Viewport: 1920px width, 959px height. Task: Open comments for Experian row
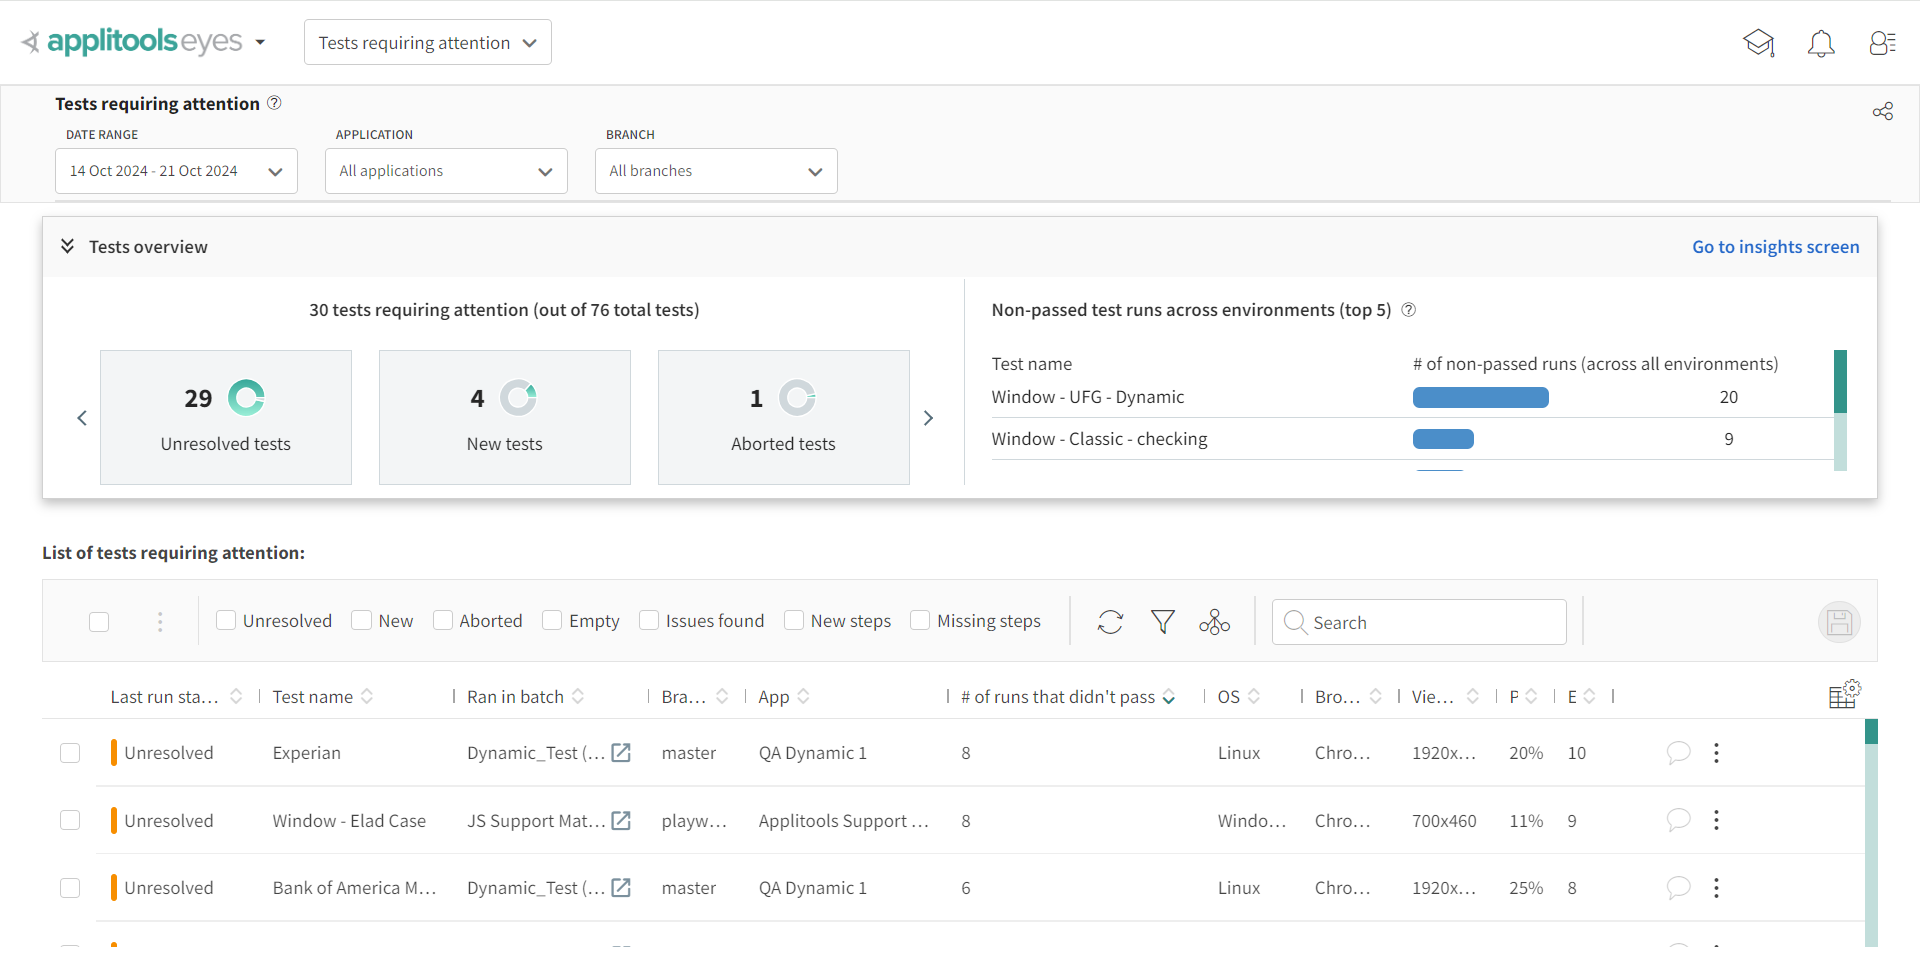click(1678, 753)
